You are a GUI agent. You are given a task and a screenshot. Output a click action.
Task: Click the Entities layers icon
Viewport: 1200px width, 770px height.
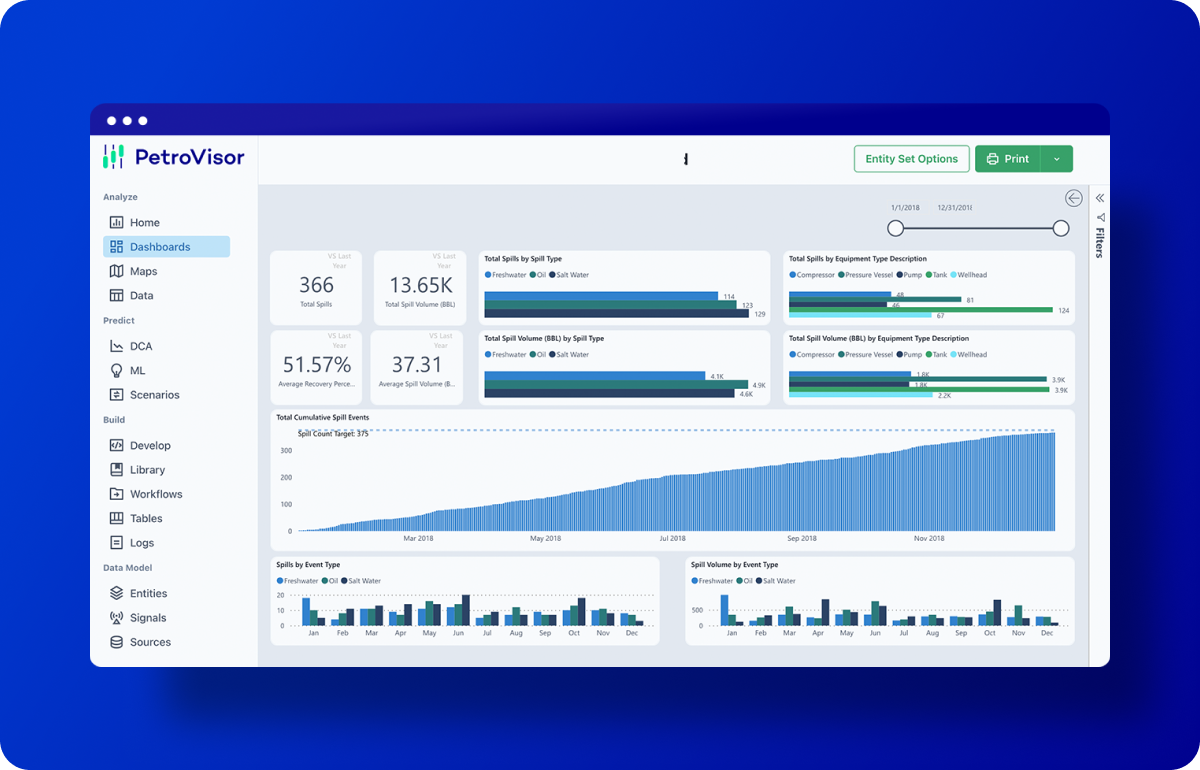tap(116, 593)
